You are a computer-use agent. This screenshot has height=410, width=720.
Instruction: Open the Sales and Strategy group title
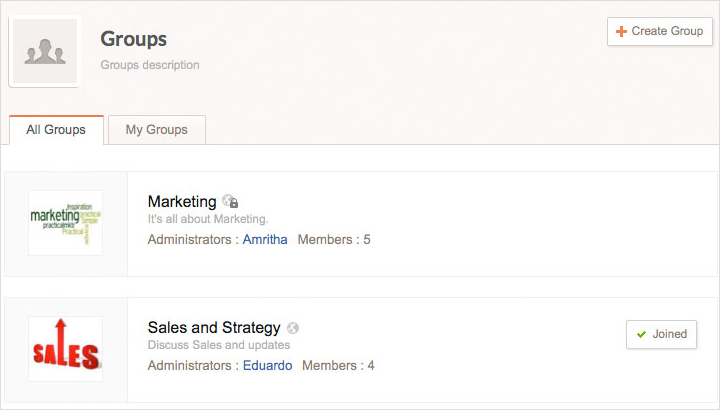pos(214,327)
